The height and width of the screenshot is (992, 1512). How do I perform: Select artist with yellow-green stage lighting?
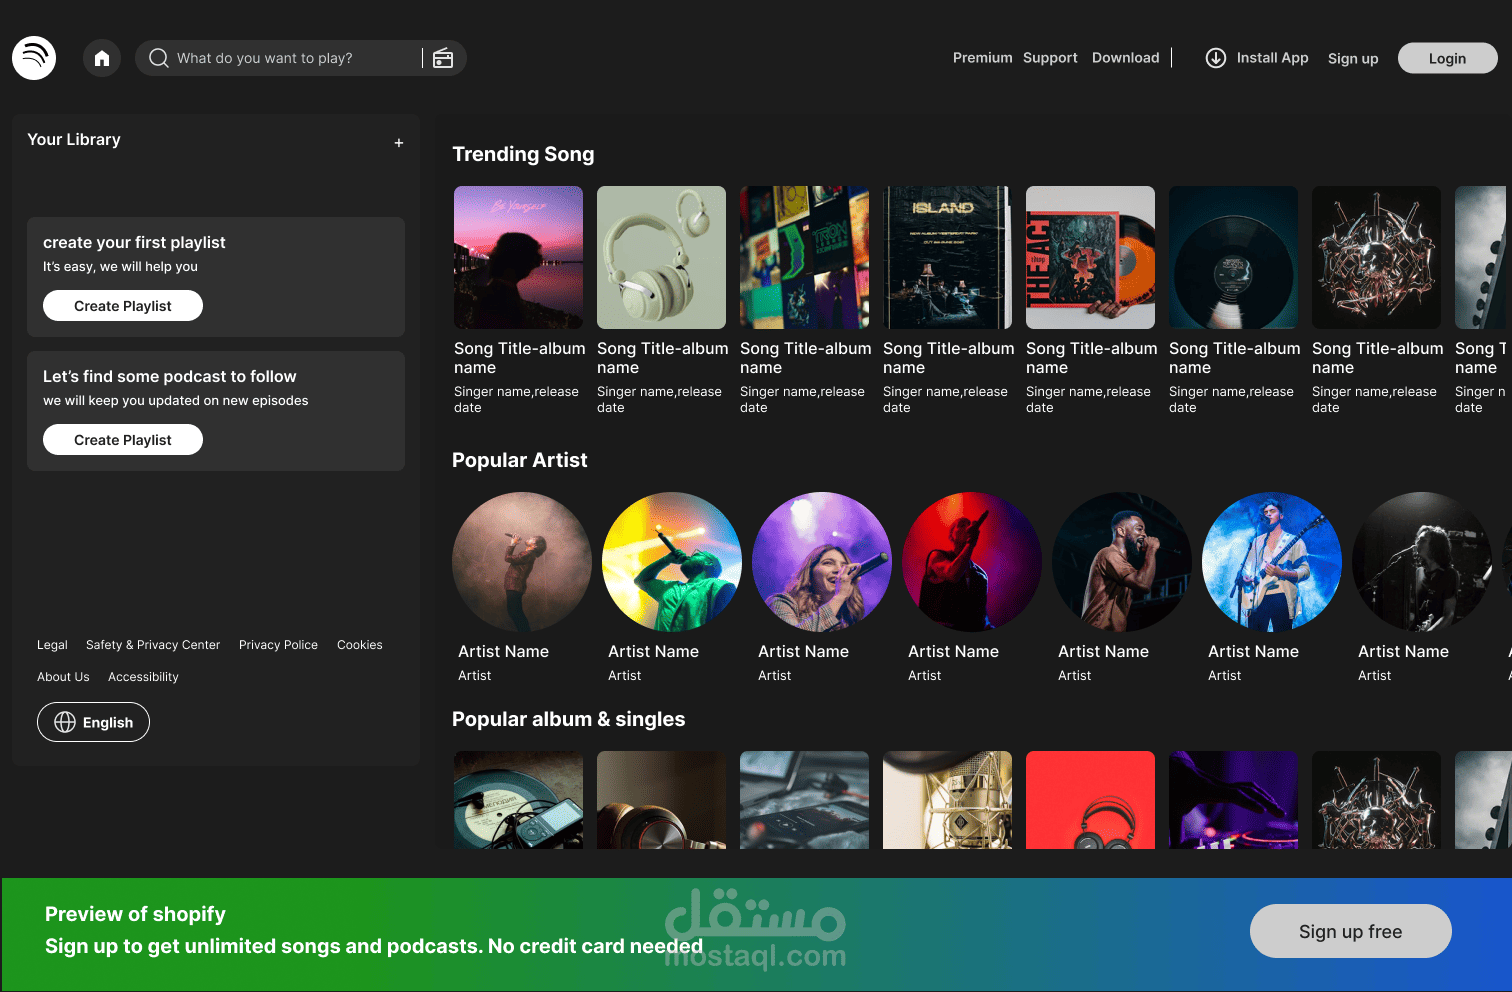click(672, 562)
